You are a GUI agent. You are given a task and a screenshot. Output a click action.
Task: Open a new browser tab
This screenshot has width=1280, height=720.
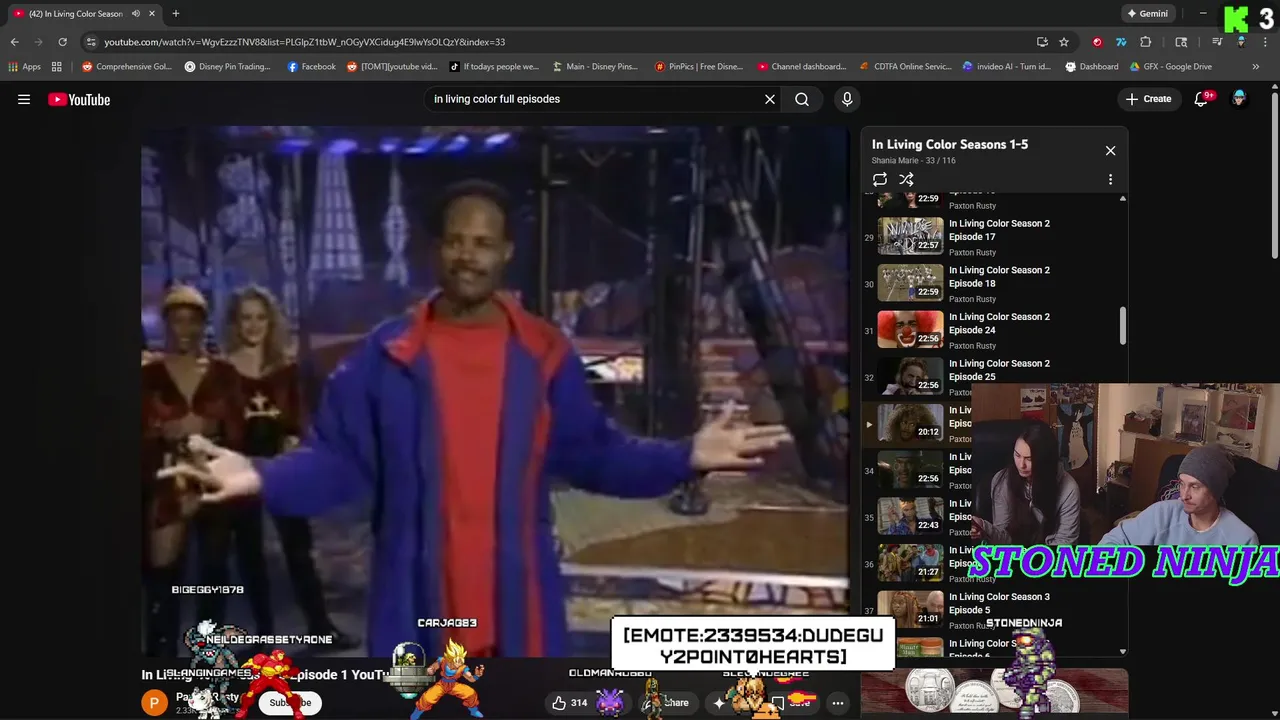[175, 14]
